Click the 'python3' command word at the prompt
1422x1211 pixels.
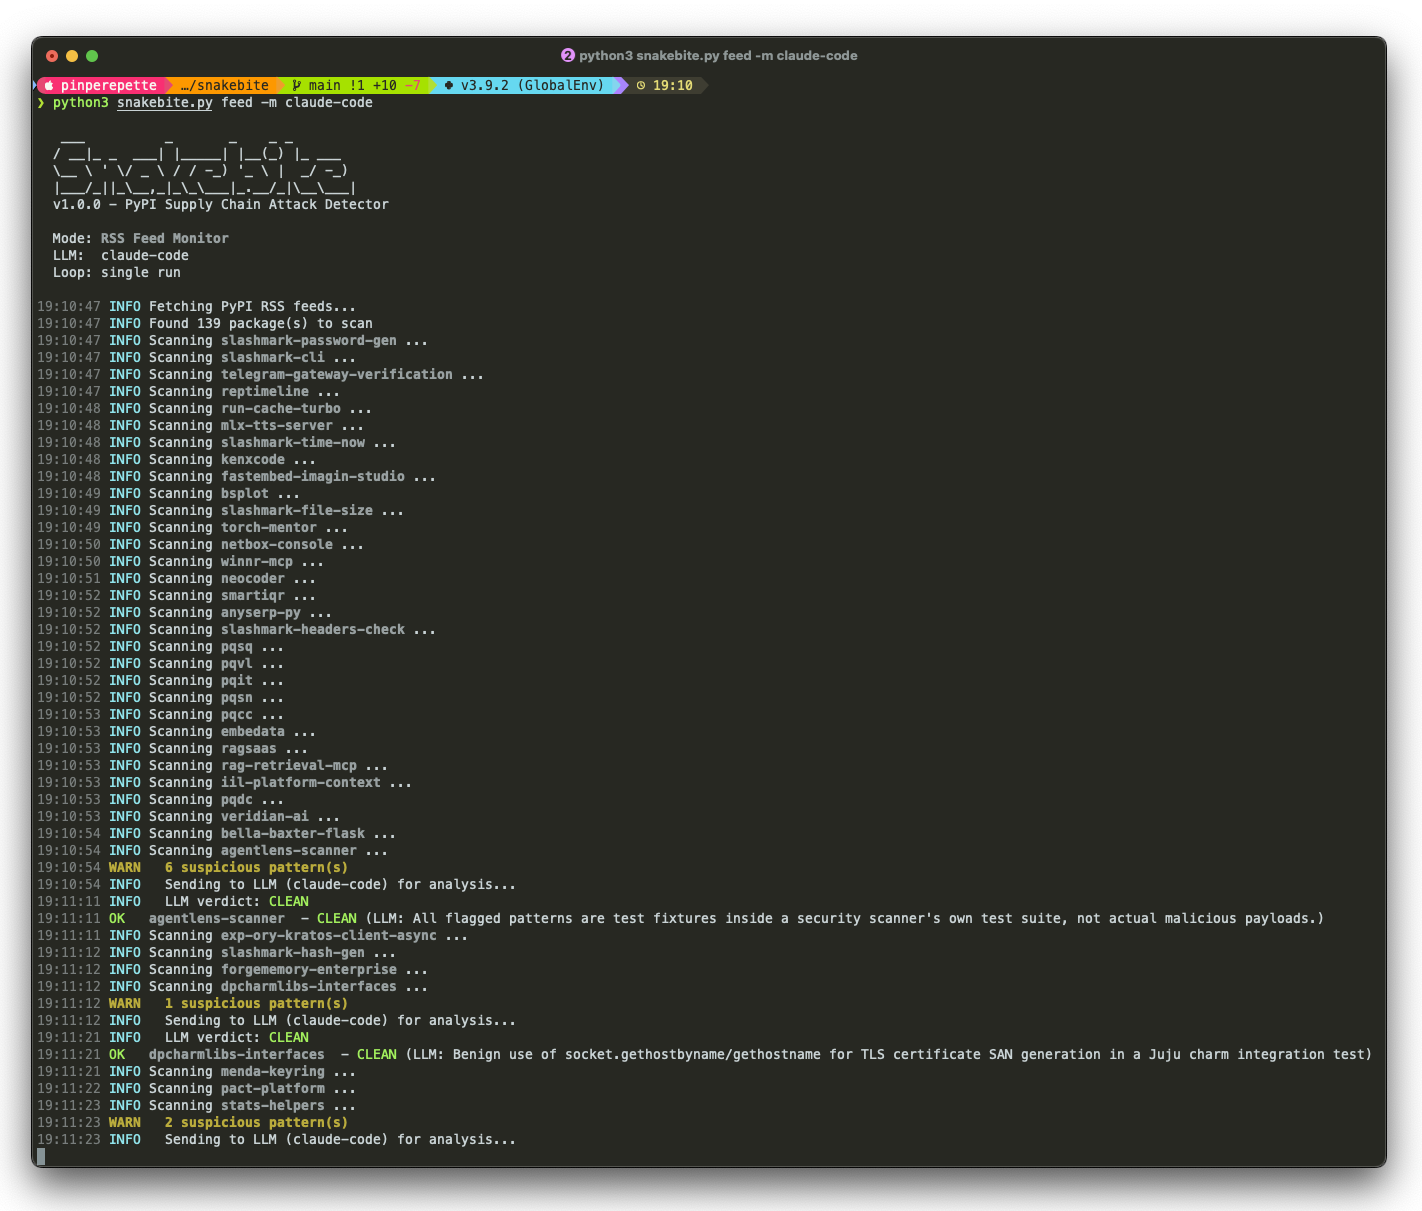tap(81, 103)
